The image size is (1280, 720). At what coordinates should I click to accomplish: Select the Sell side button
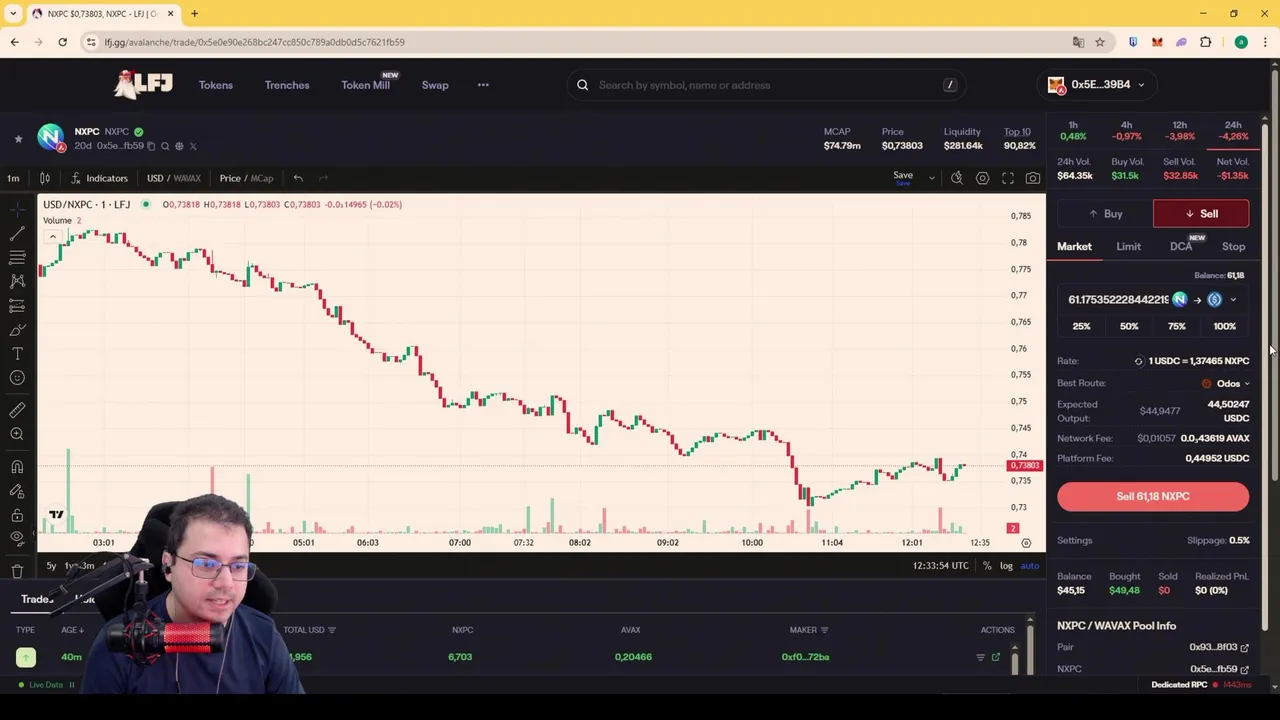pyautogui.click(x=1201, y=214)
